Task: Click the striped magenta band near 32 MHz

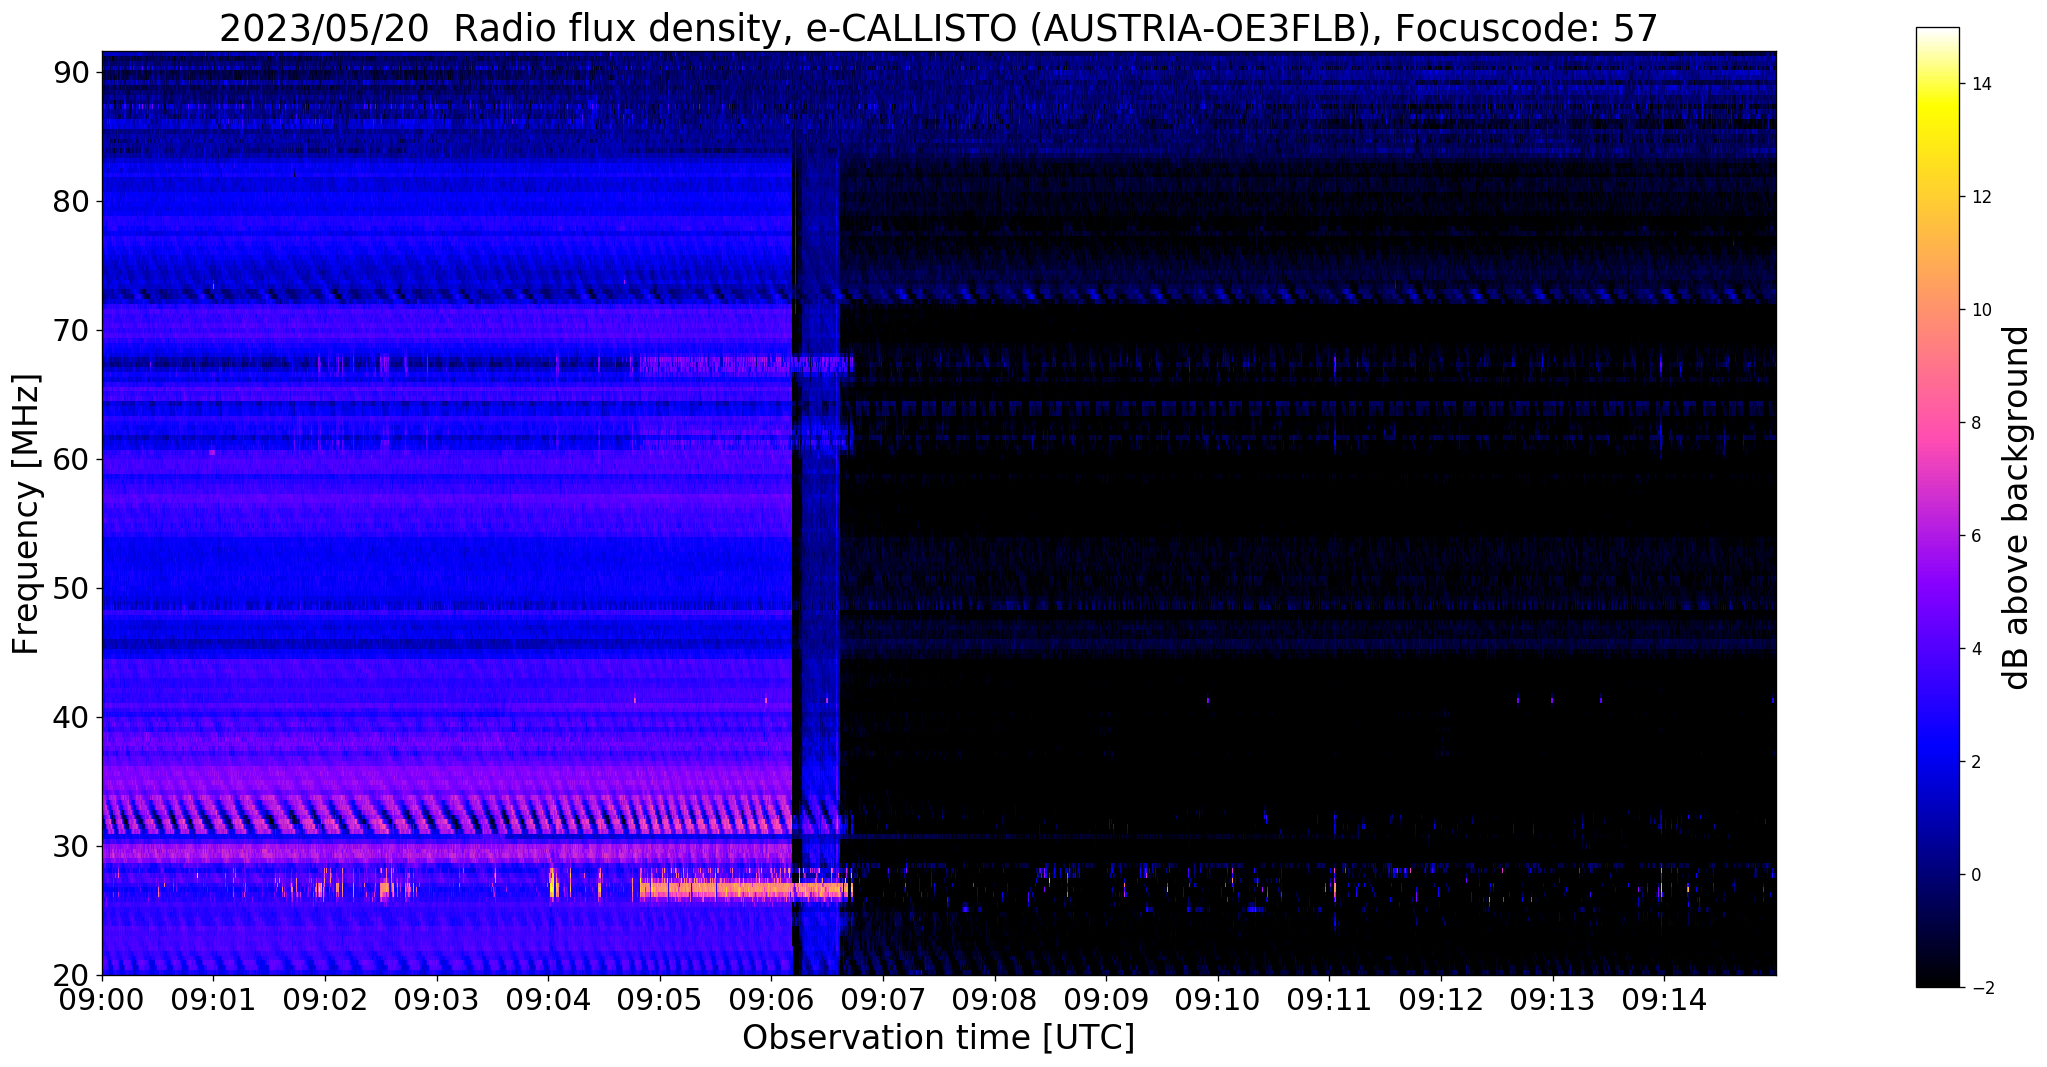Action: 447,815
